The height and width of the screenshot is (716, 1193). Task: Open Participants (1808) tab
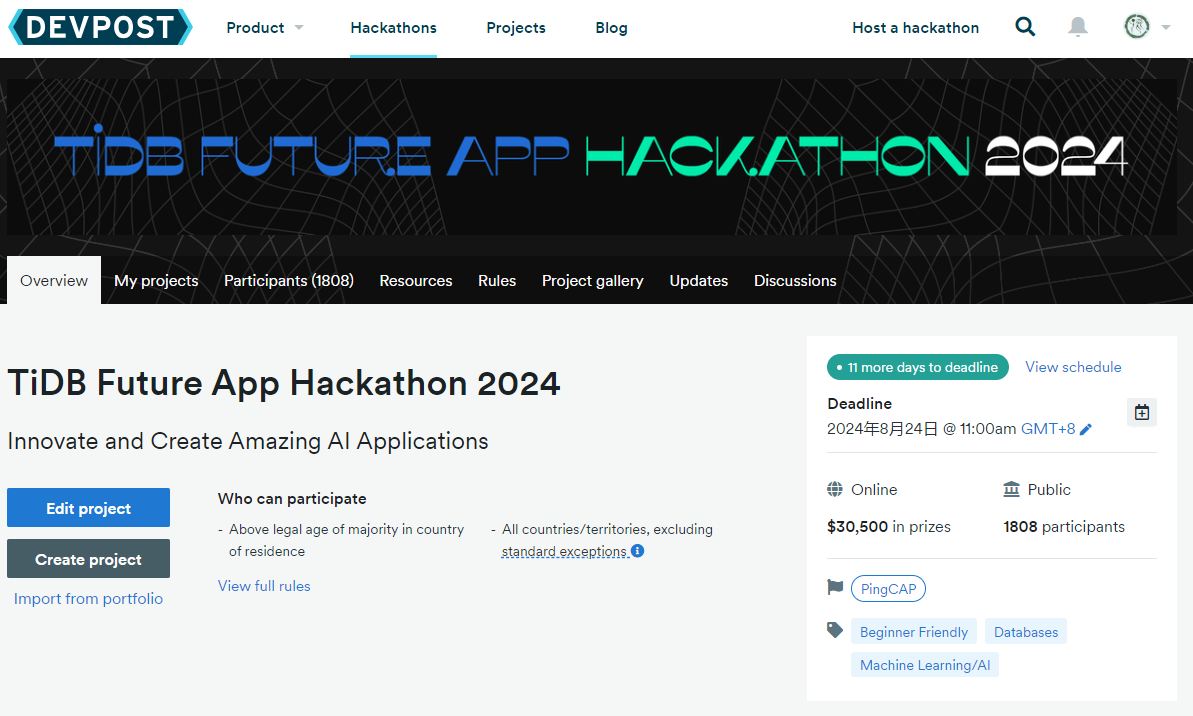(288, 280)
